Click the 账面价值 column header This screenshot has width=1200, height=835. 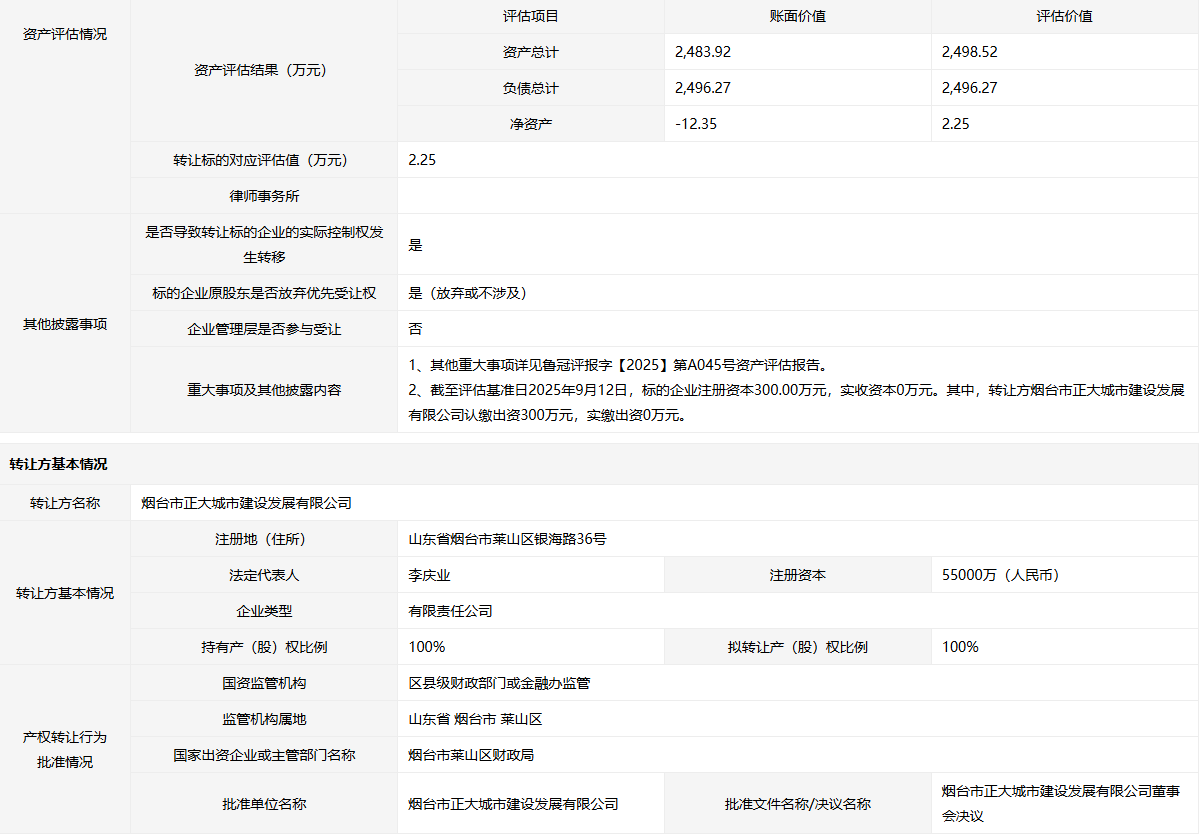pos(797,16)
